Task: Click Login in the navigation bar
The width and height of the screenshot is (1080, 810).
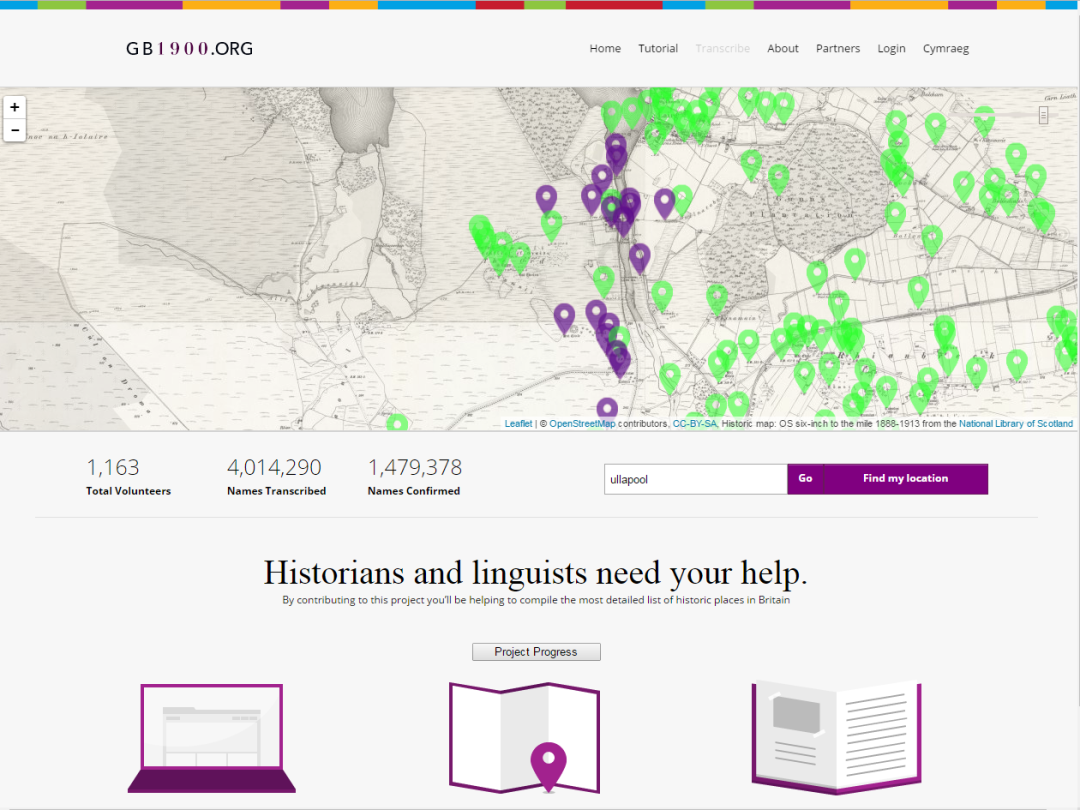Action: (x=891, y=48)
